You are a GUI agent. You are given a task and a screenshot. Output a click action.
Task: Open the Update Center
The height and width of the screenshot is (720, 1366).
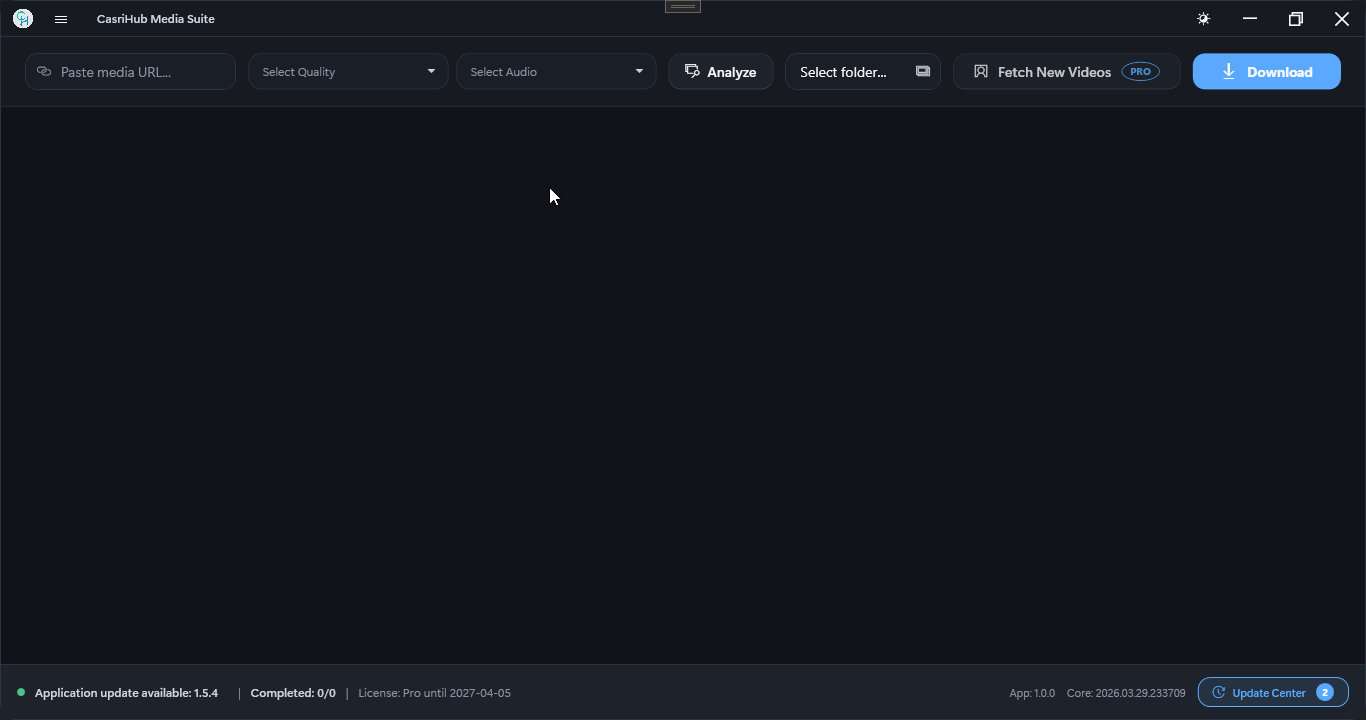[1273, 693]
